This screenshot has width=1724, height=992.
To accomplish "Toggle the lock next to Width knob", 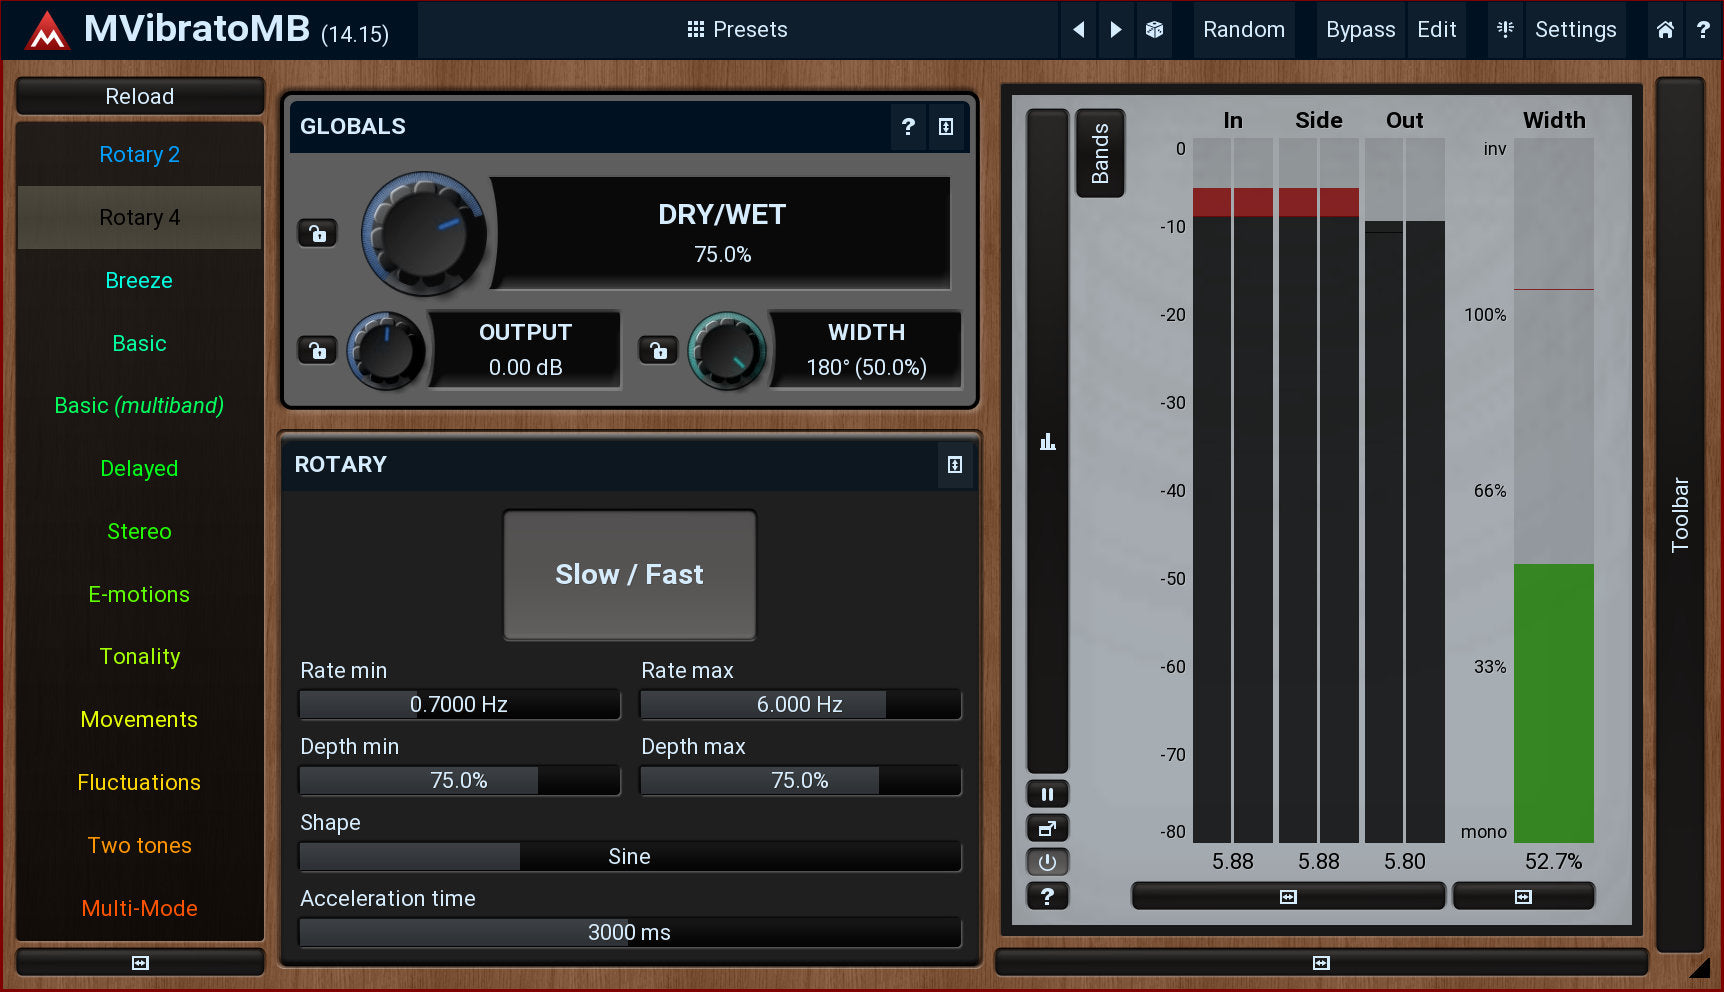I will 658,350.
